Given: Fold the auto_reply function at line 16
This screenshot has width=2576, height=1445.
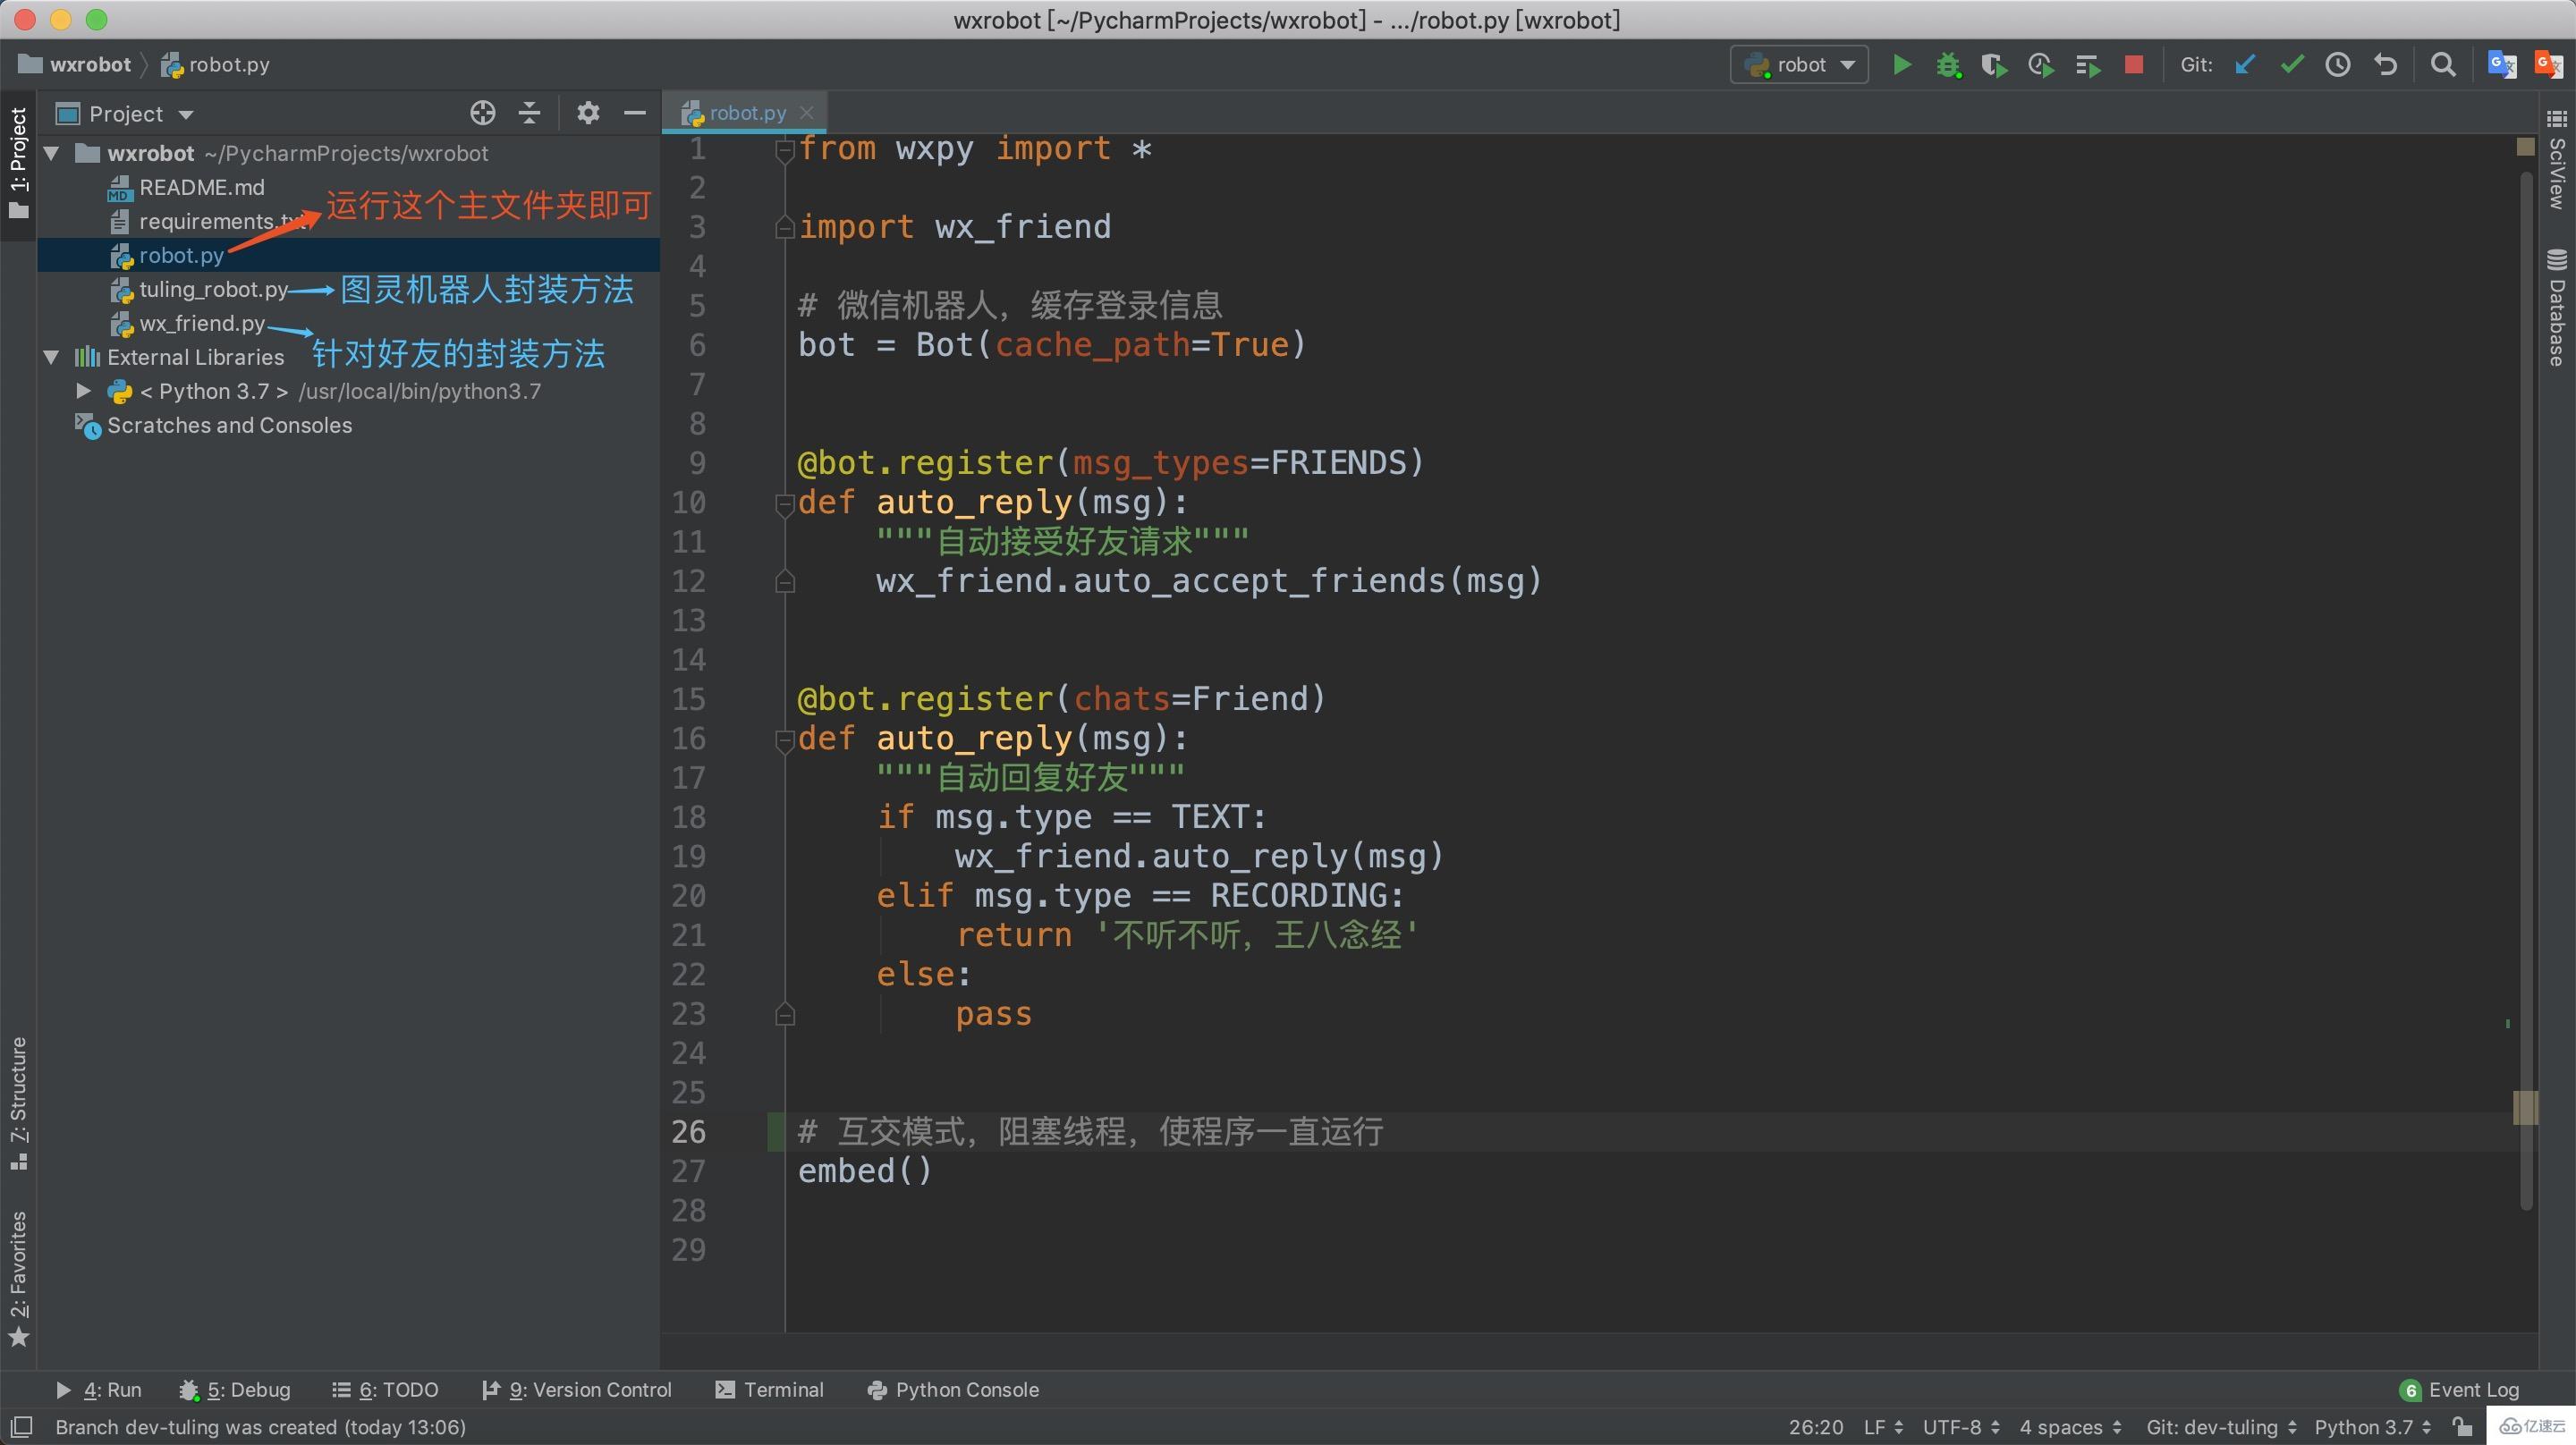Looking at the screenshot, I should [785, 740].
